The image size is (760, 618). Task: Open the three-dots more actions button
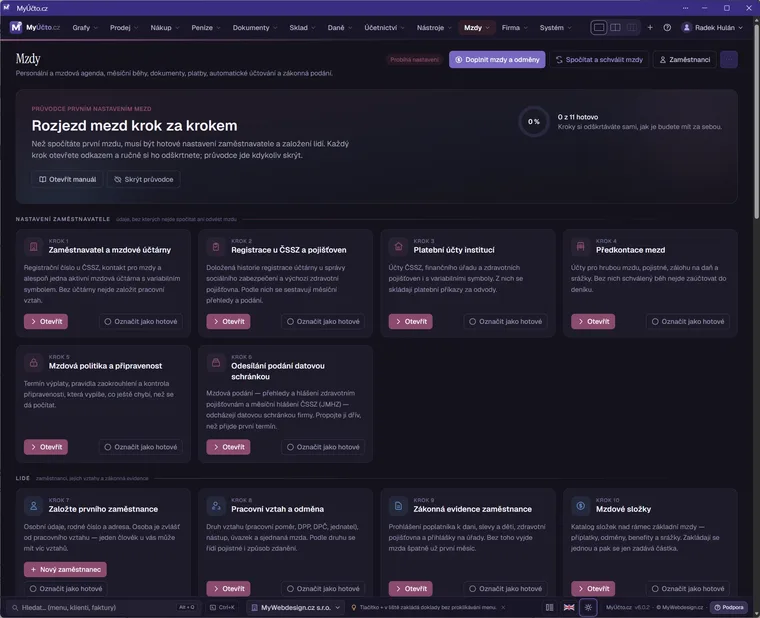pos(728,60)
